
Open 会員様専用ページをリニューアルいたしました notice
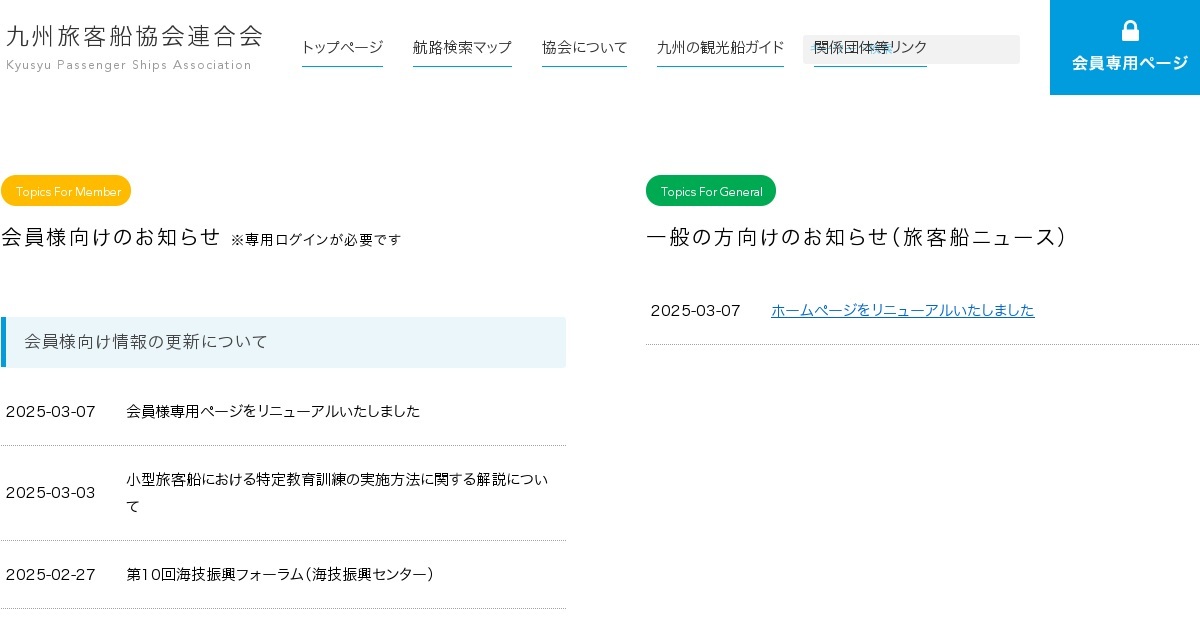click(x=273, y=411)
